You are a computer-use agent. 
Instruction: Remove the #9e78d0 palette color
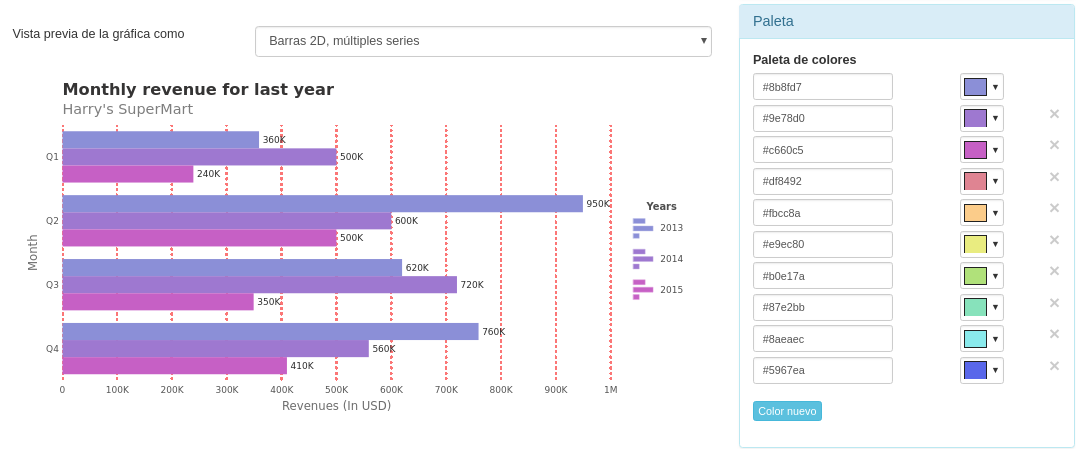(1054, 114)
